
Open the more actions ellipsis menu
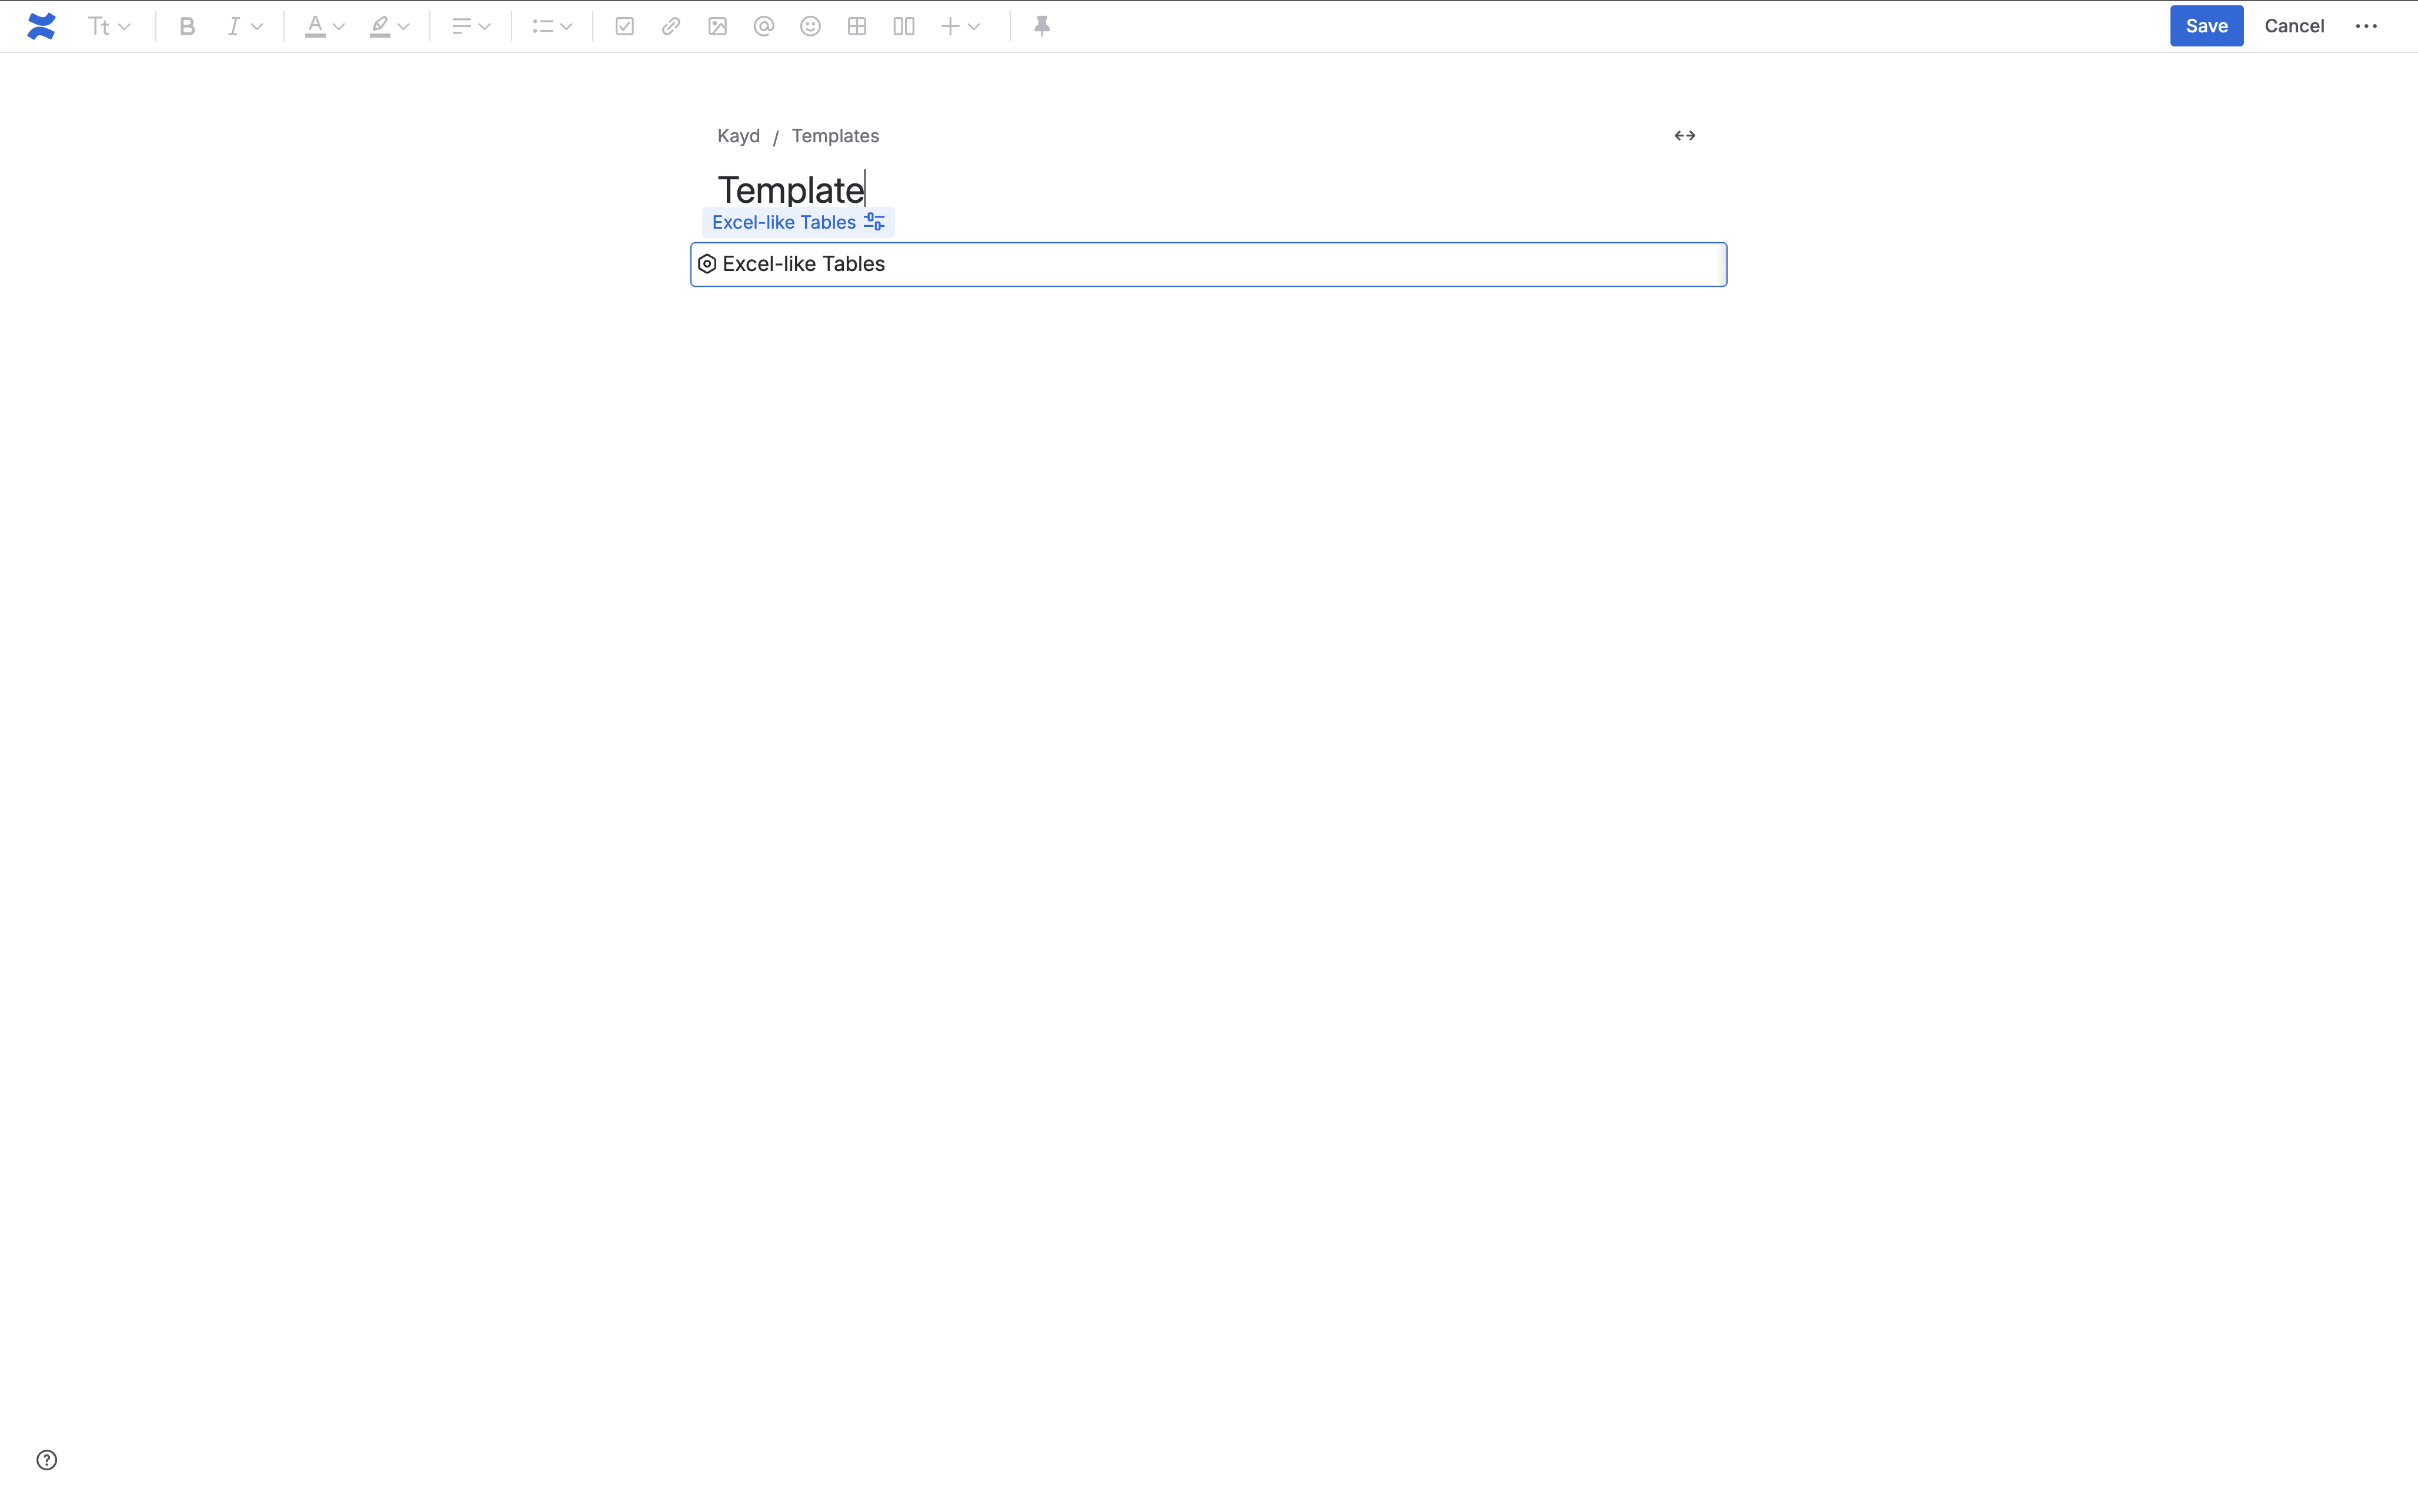[2366, 26]
